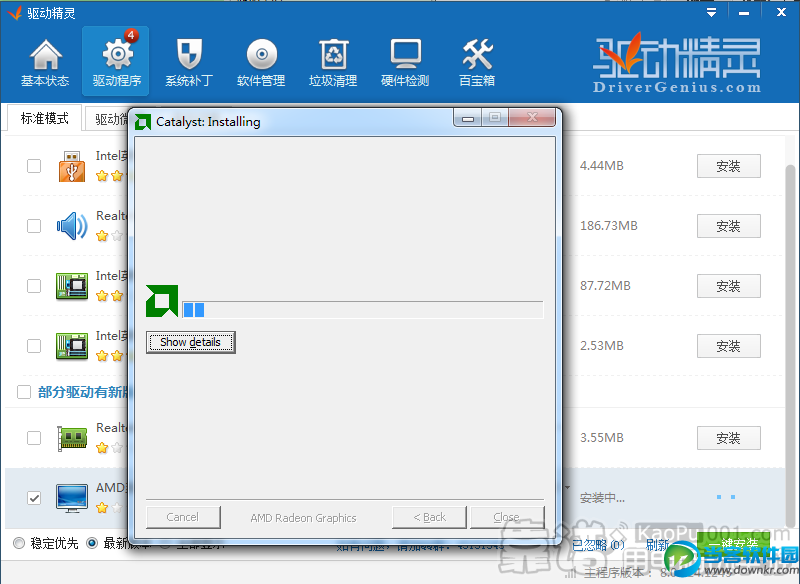The height and width of the screenshot is (584, 800).
Task: Open the 软件管理 disc icon
Action: point(262,54)
